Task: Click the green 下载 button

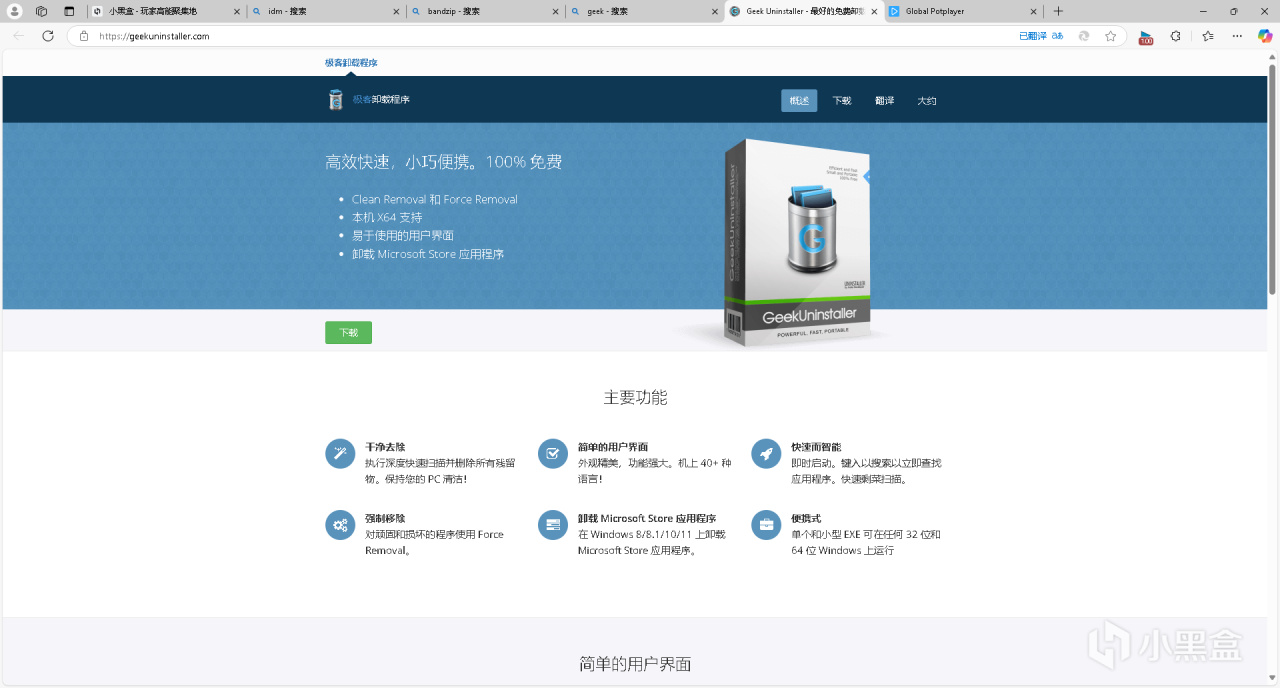Action: pos(348,332)
